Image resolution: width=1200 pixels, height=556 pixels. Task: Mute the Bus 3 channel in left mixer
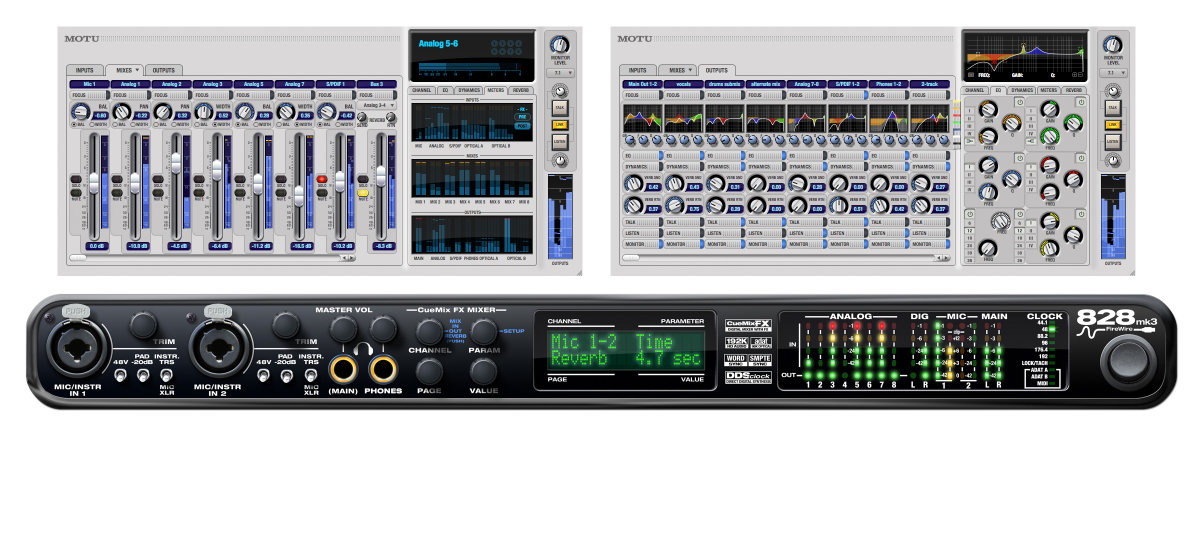point(363,192)
